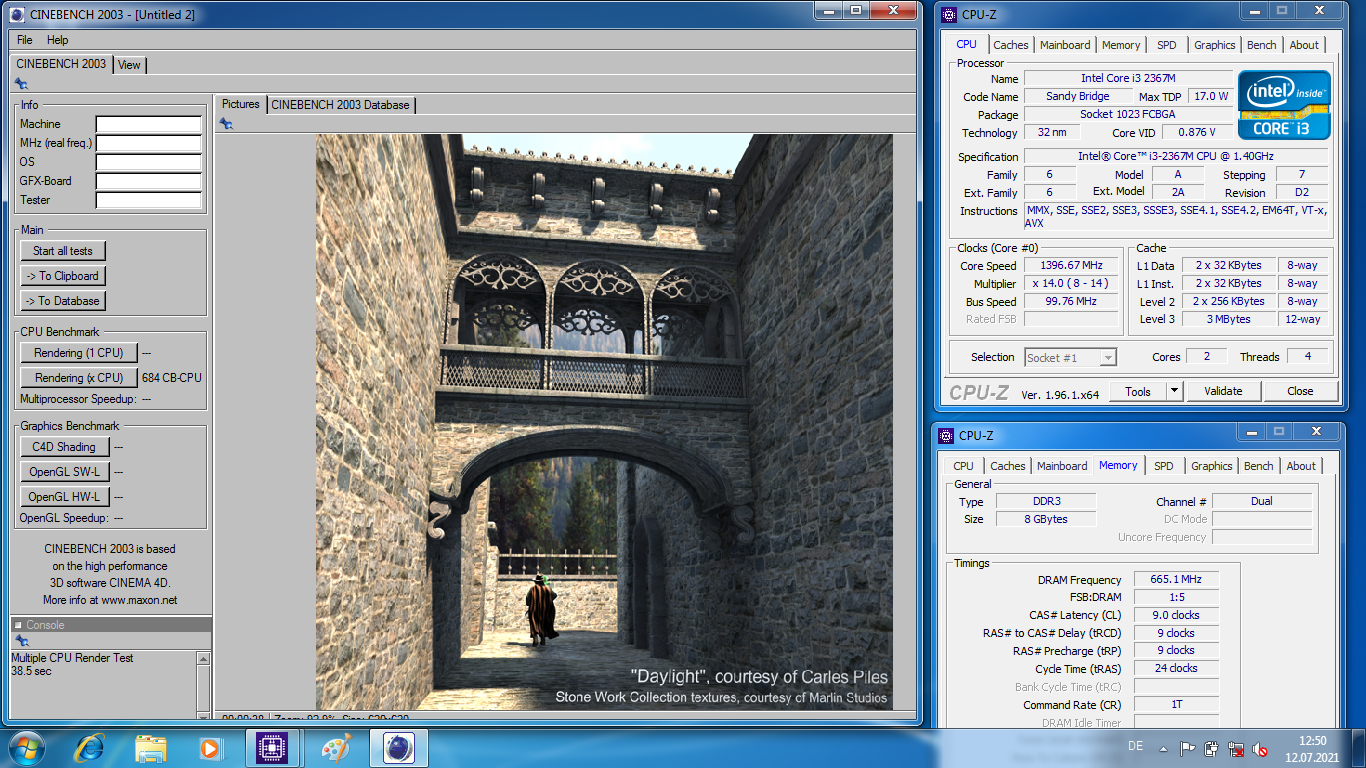Switch to CINEBENCH taskbar button
The width and height of the screenshot is (1366, 768).
tap(399, 747)
